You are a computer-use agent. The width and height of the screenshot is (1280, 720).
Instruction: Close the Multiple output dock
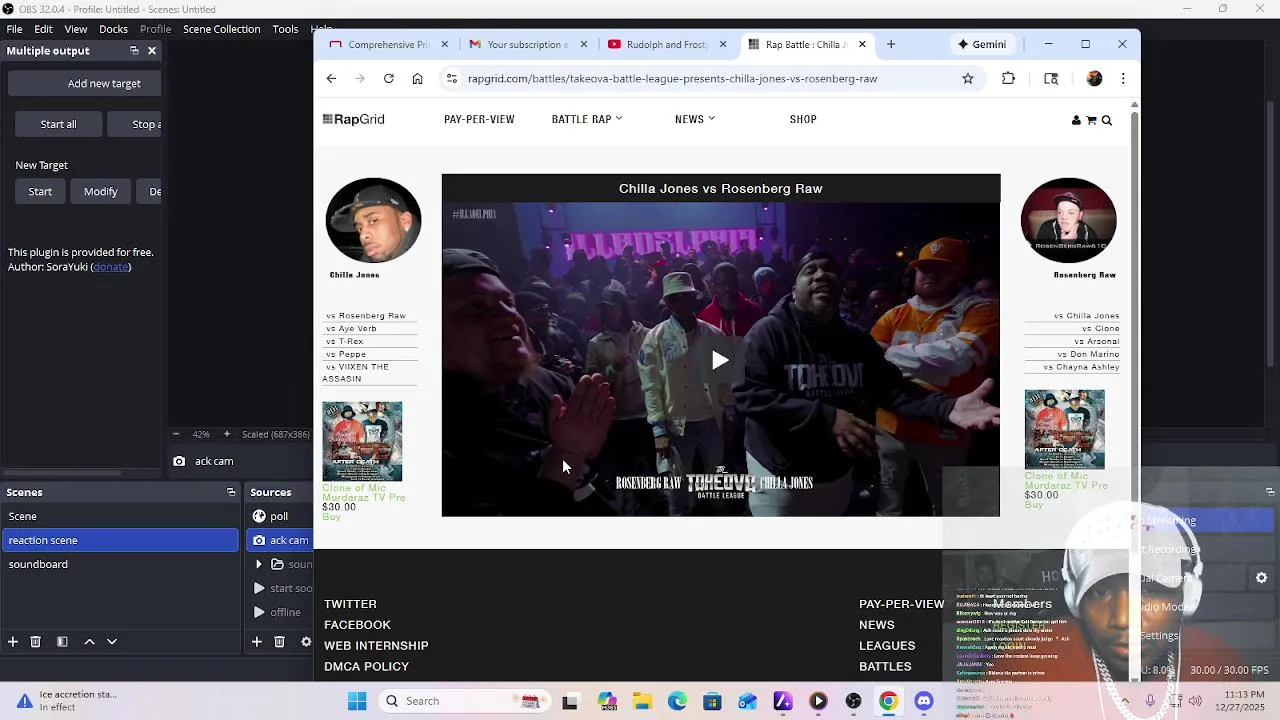point(152,51)
